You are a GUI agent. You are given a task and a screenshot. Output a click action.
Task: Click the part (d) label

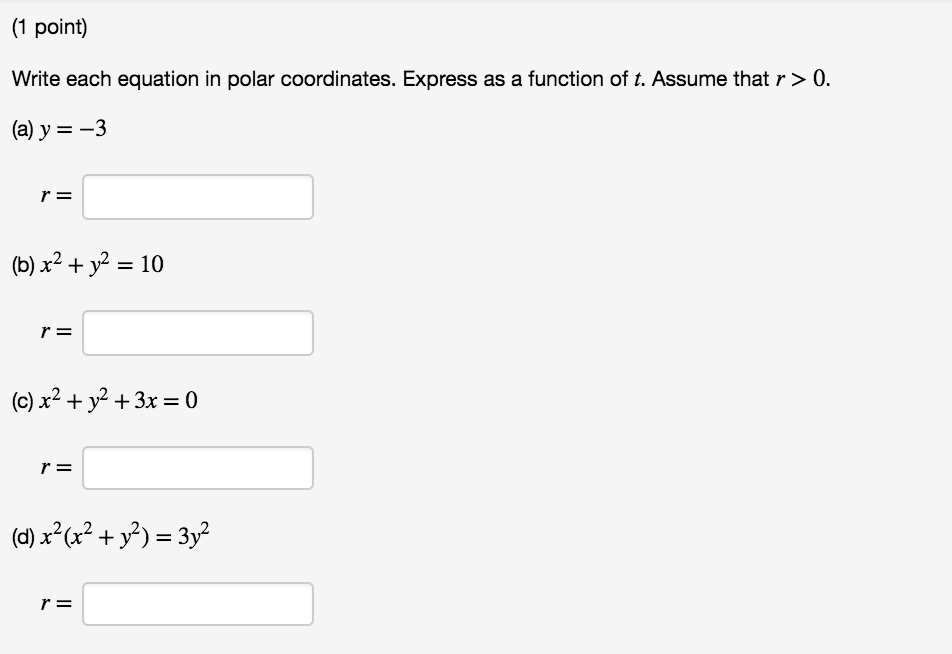[22, 535]
